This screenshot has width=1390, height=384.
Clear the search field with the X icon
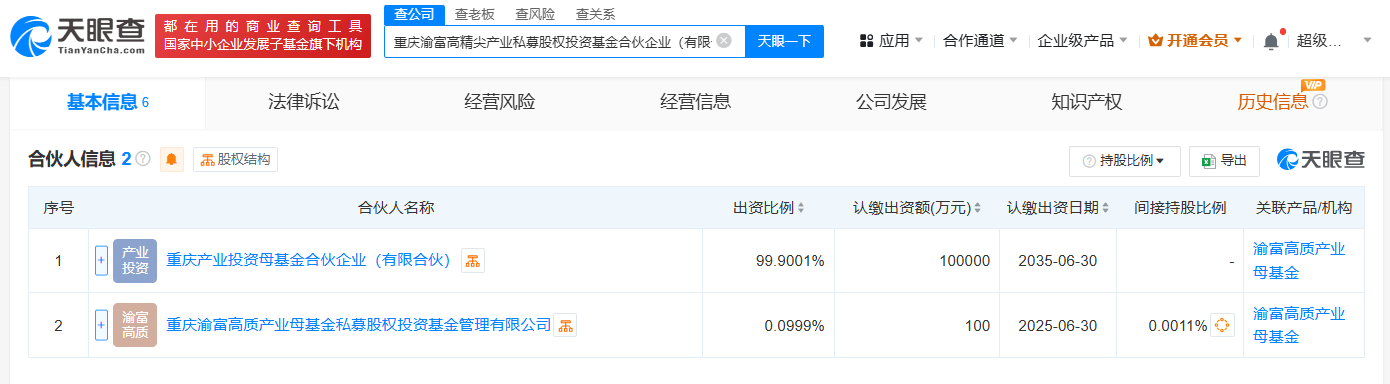[724, 41]
